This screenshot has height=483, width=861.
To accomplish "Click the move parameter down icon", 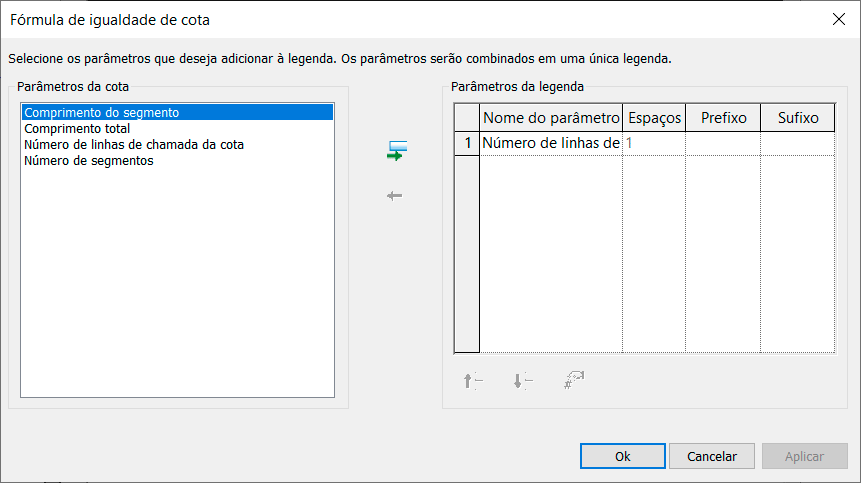I will 523,380.
